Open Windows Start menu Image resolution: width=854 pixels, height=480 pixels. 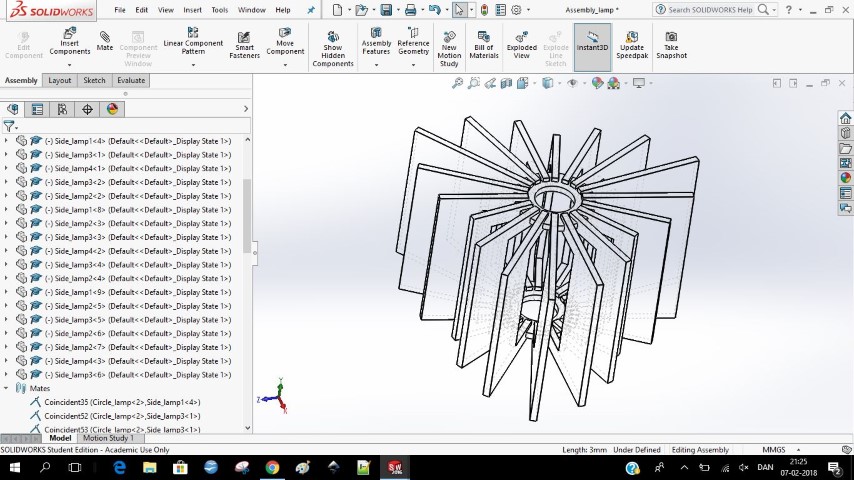(15, 467)
